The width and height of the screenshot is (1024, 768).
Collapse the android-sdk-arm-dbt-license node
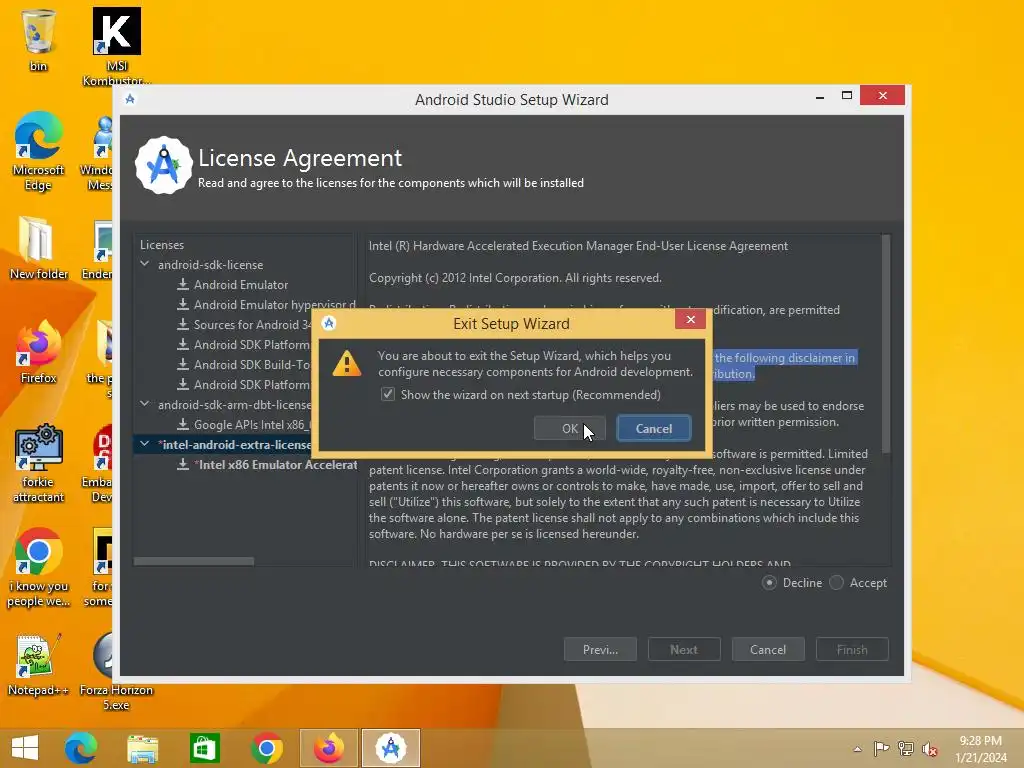(144, 404)
